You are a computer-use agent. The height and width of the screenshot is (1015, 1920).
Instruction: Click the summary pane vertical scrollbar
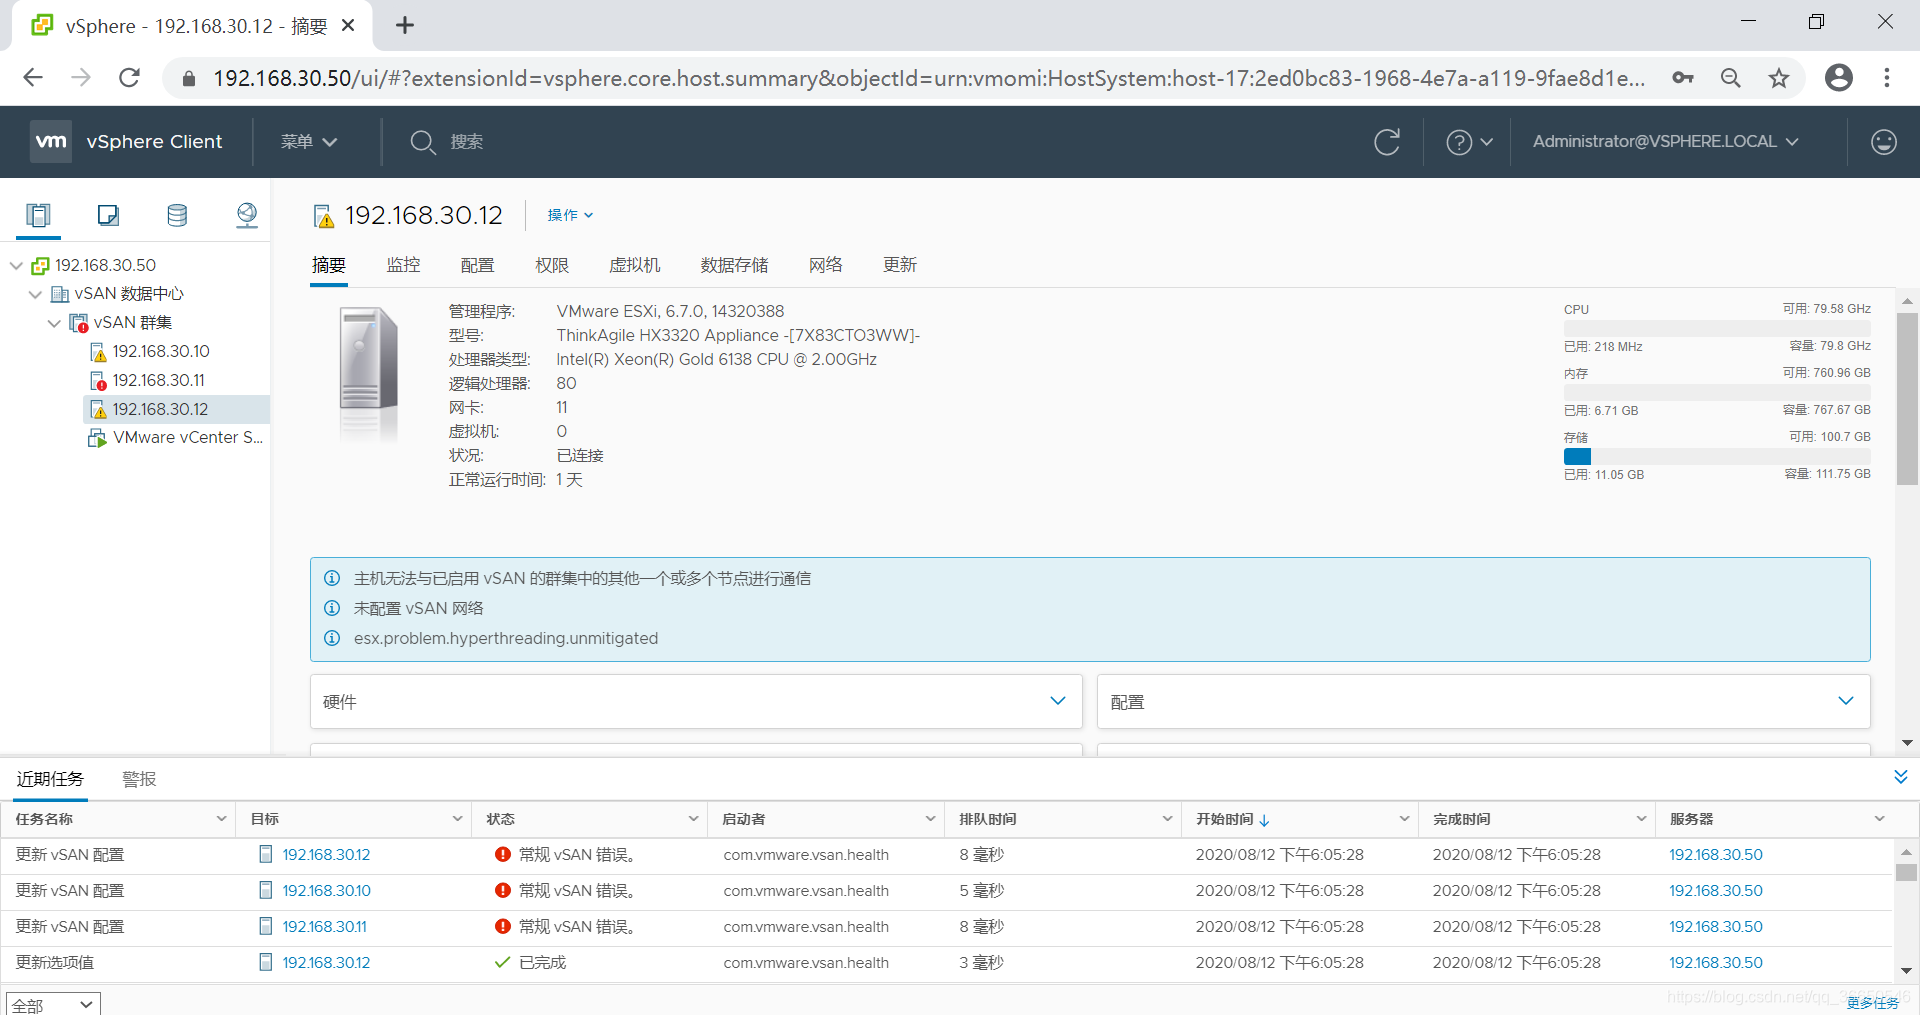pos(1907,398)
